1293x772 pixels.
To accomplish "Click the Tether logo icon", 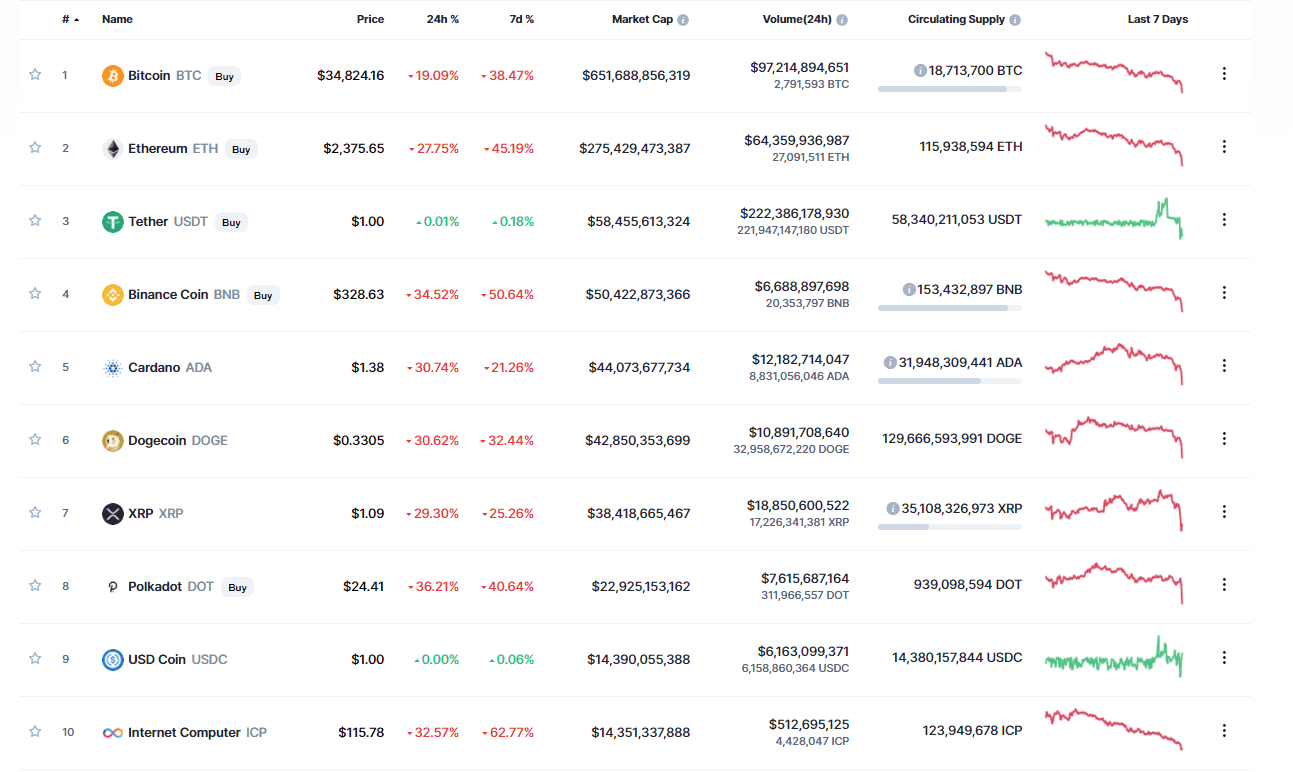I will pos(113,222).
